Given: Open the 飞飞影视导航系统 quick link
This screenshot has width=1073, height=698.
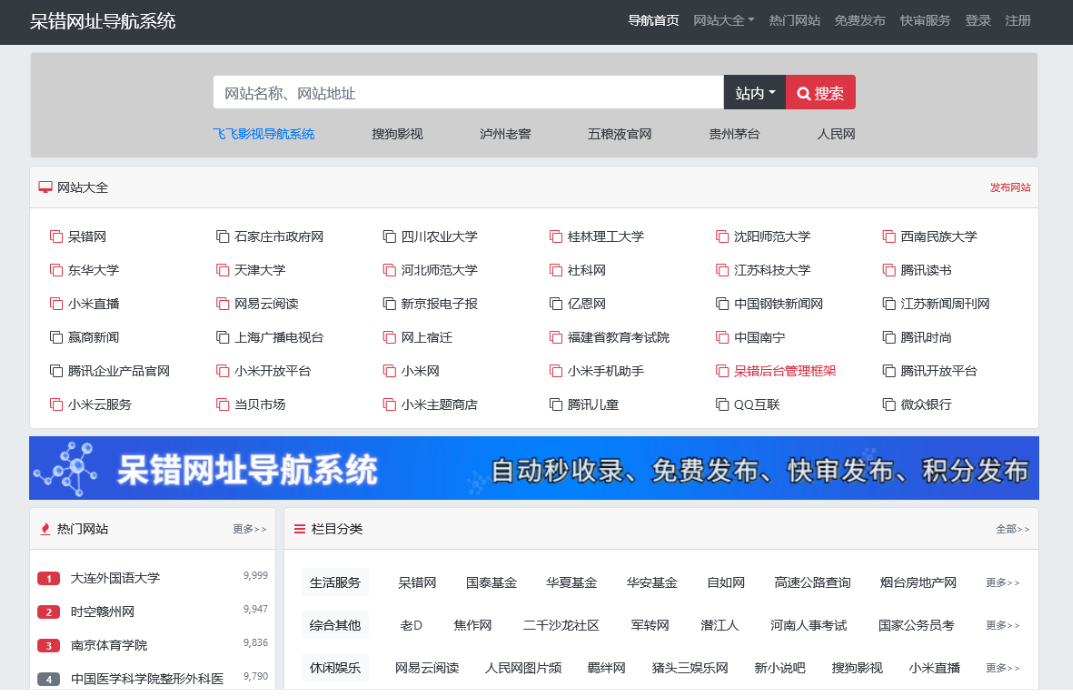Looking at the screenshot, I should [263, 134].
